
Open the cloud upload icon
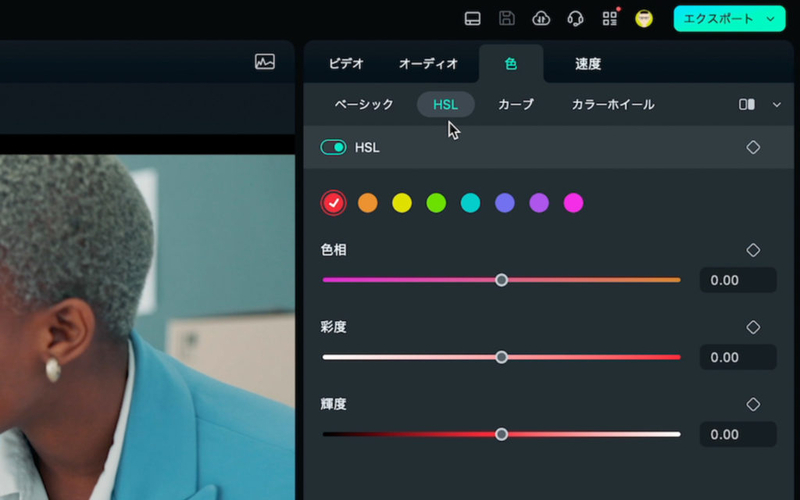541,19
